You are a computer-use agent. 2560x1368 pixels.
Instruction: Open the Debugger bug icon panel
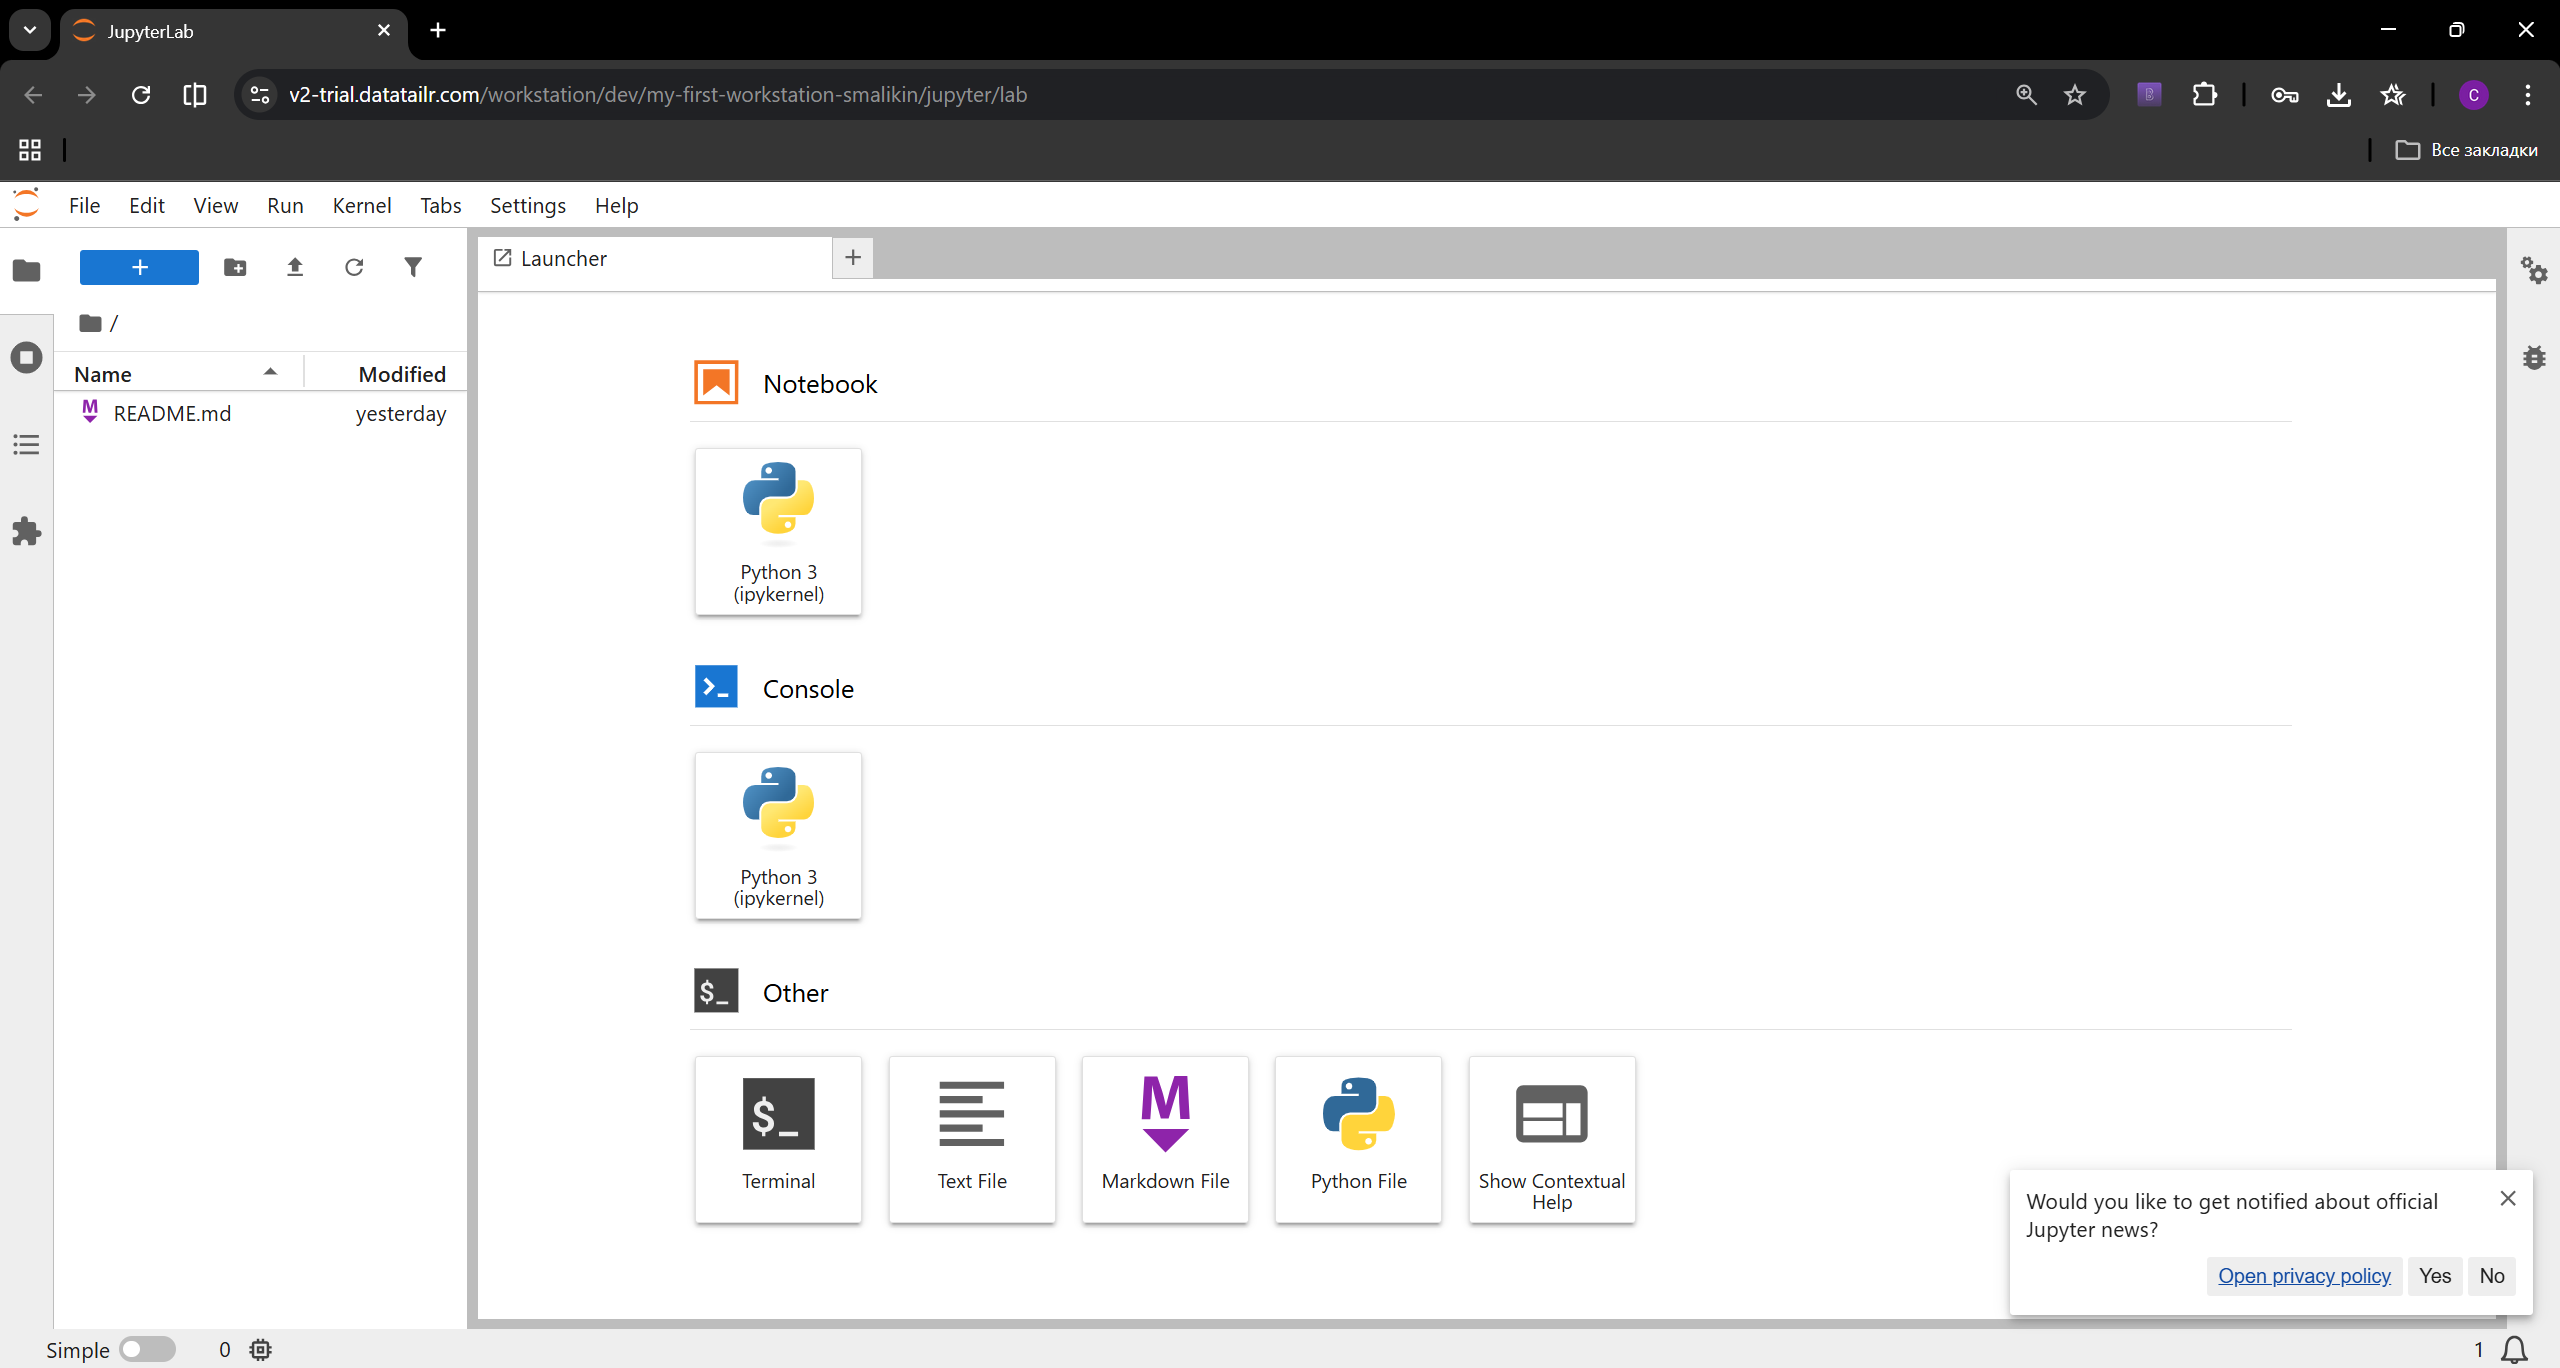[x=2534, y=357]
